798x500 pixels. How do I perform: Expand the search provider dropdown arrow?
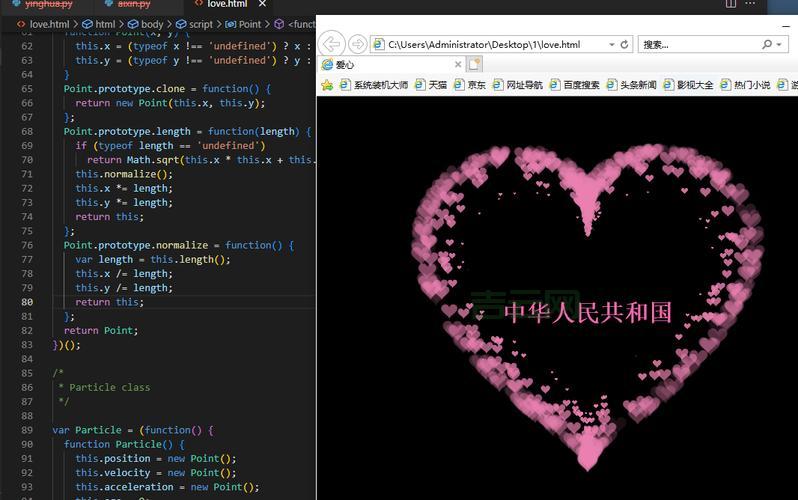click(779, 45)
